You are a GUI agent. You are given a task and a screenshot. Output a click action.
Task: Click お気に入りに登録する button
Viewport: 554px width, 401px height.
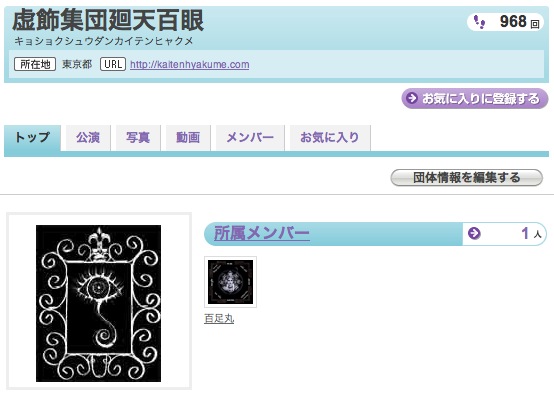pyautogui.click(x=475, y=98)
